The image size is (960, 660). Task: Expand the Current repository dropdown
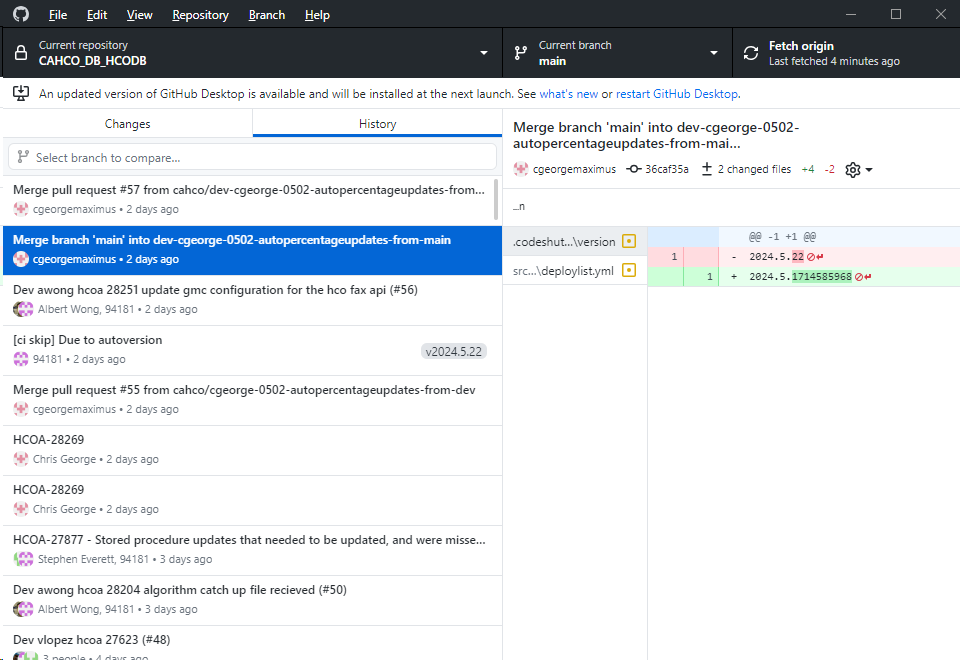point(484,53)
